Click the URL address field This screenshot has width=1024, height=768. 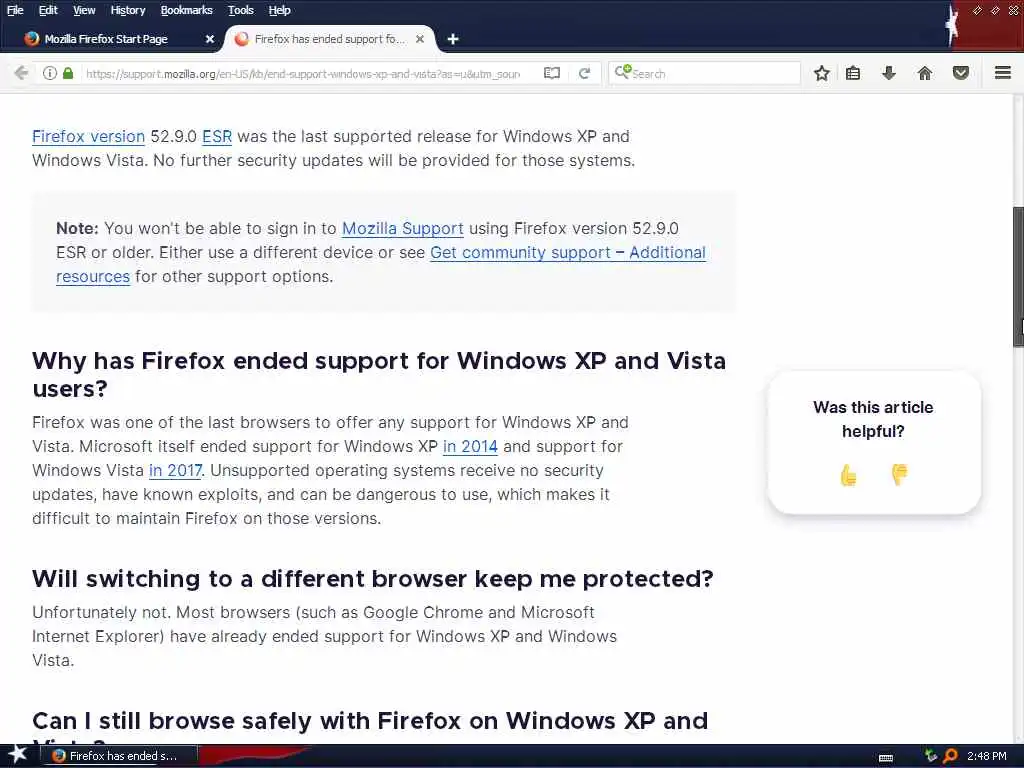pos(302,74)
